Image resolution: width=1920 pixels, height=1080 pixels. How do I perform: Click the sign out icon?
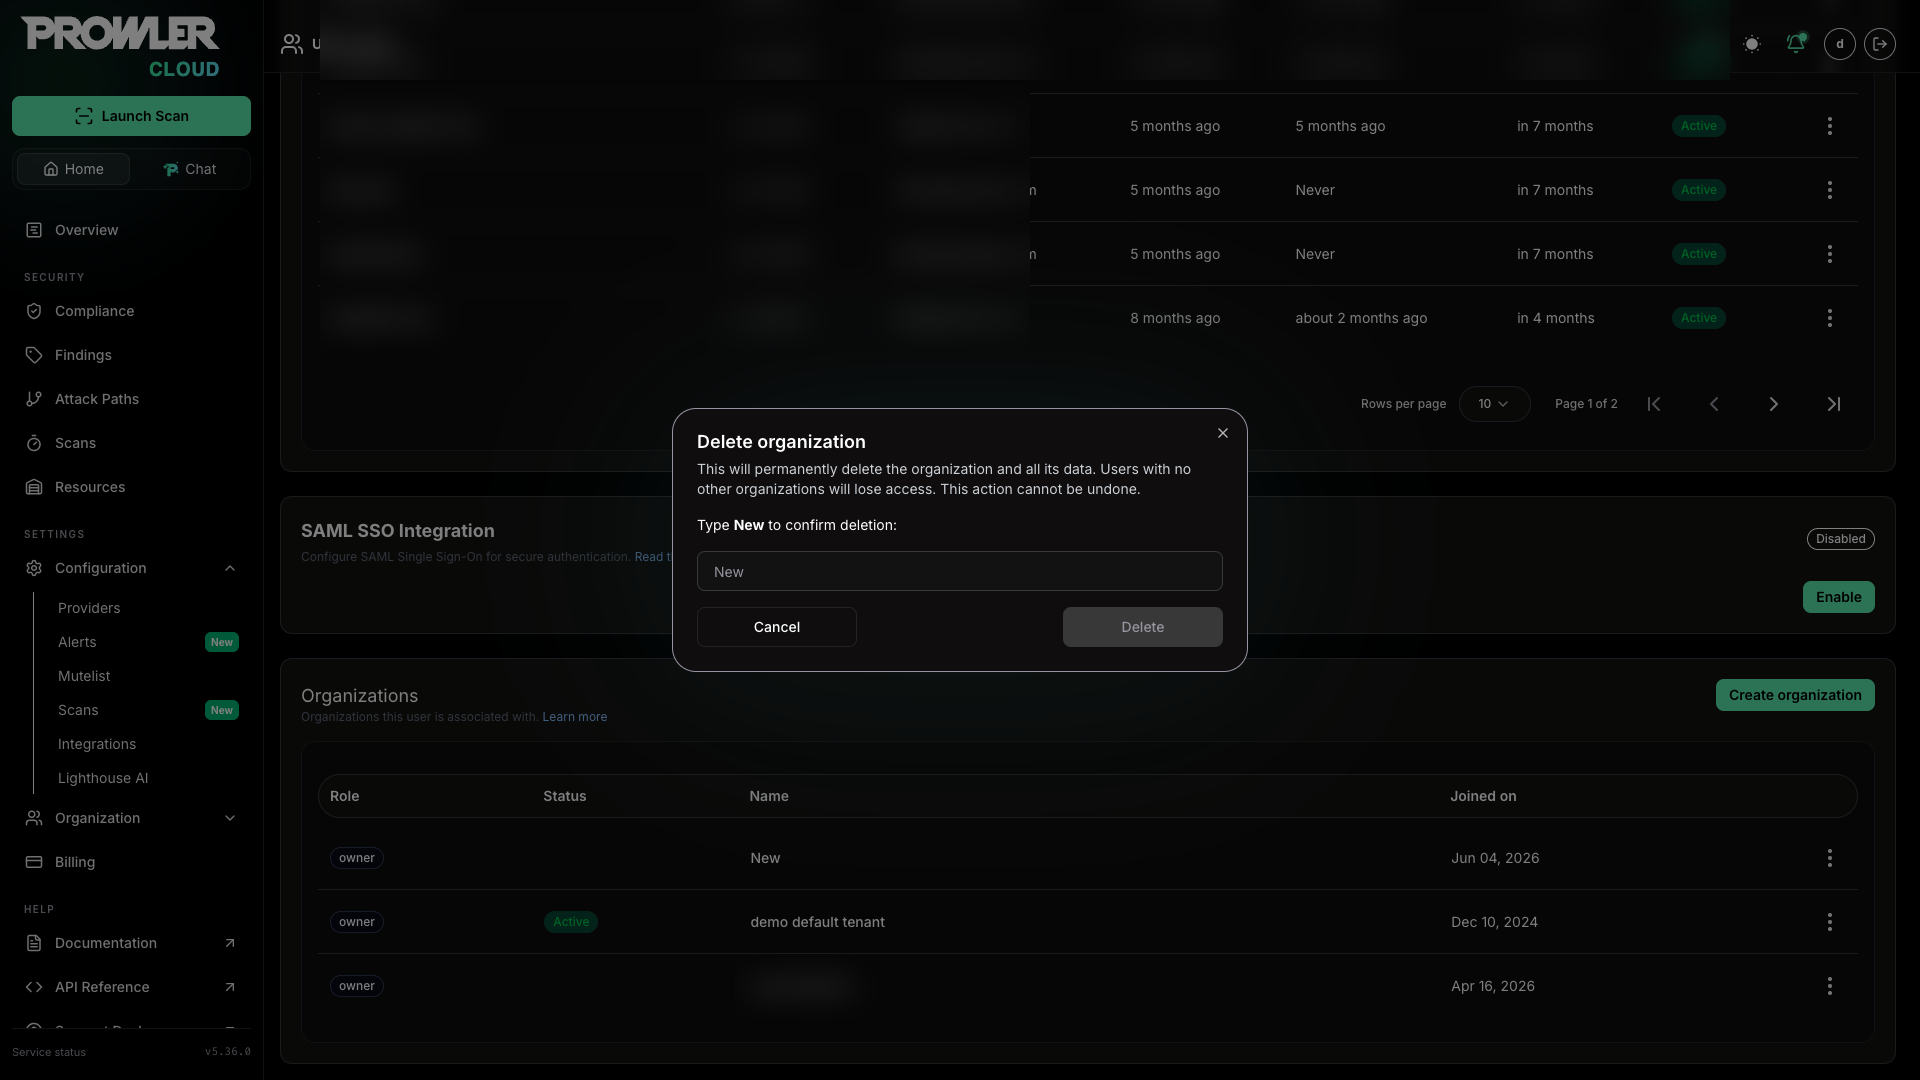click(1879, 44)
